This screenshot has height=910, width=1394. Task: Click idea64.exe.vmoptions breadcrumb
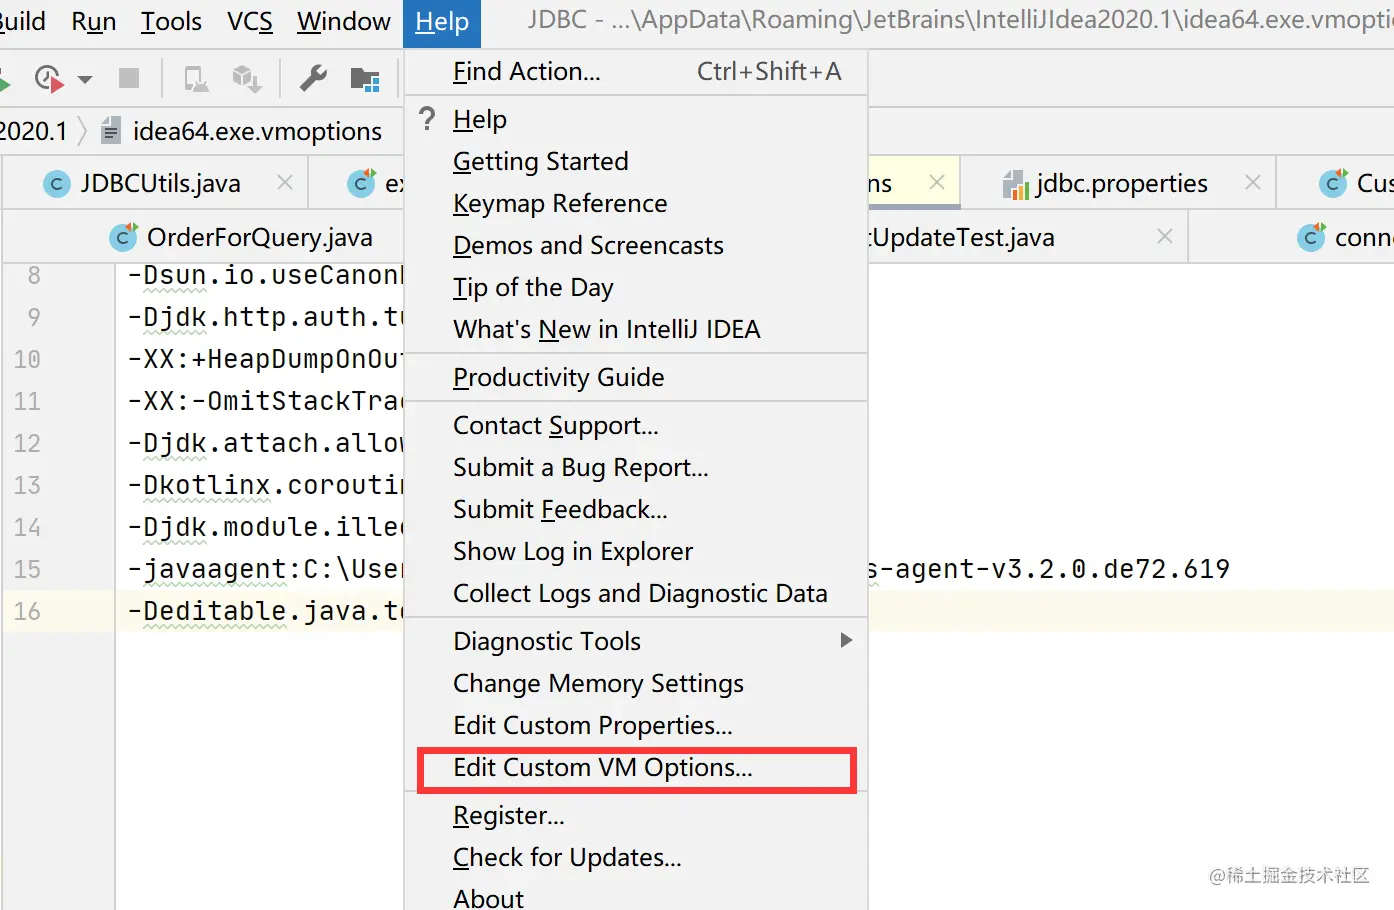[x=256, y=131]
